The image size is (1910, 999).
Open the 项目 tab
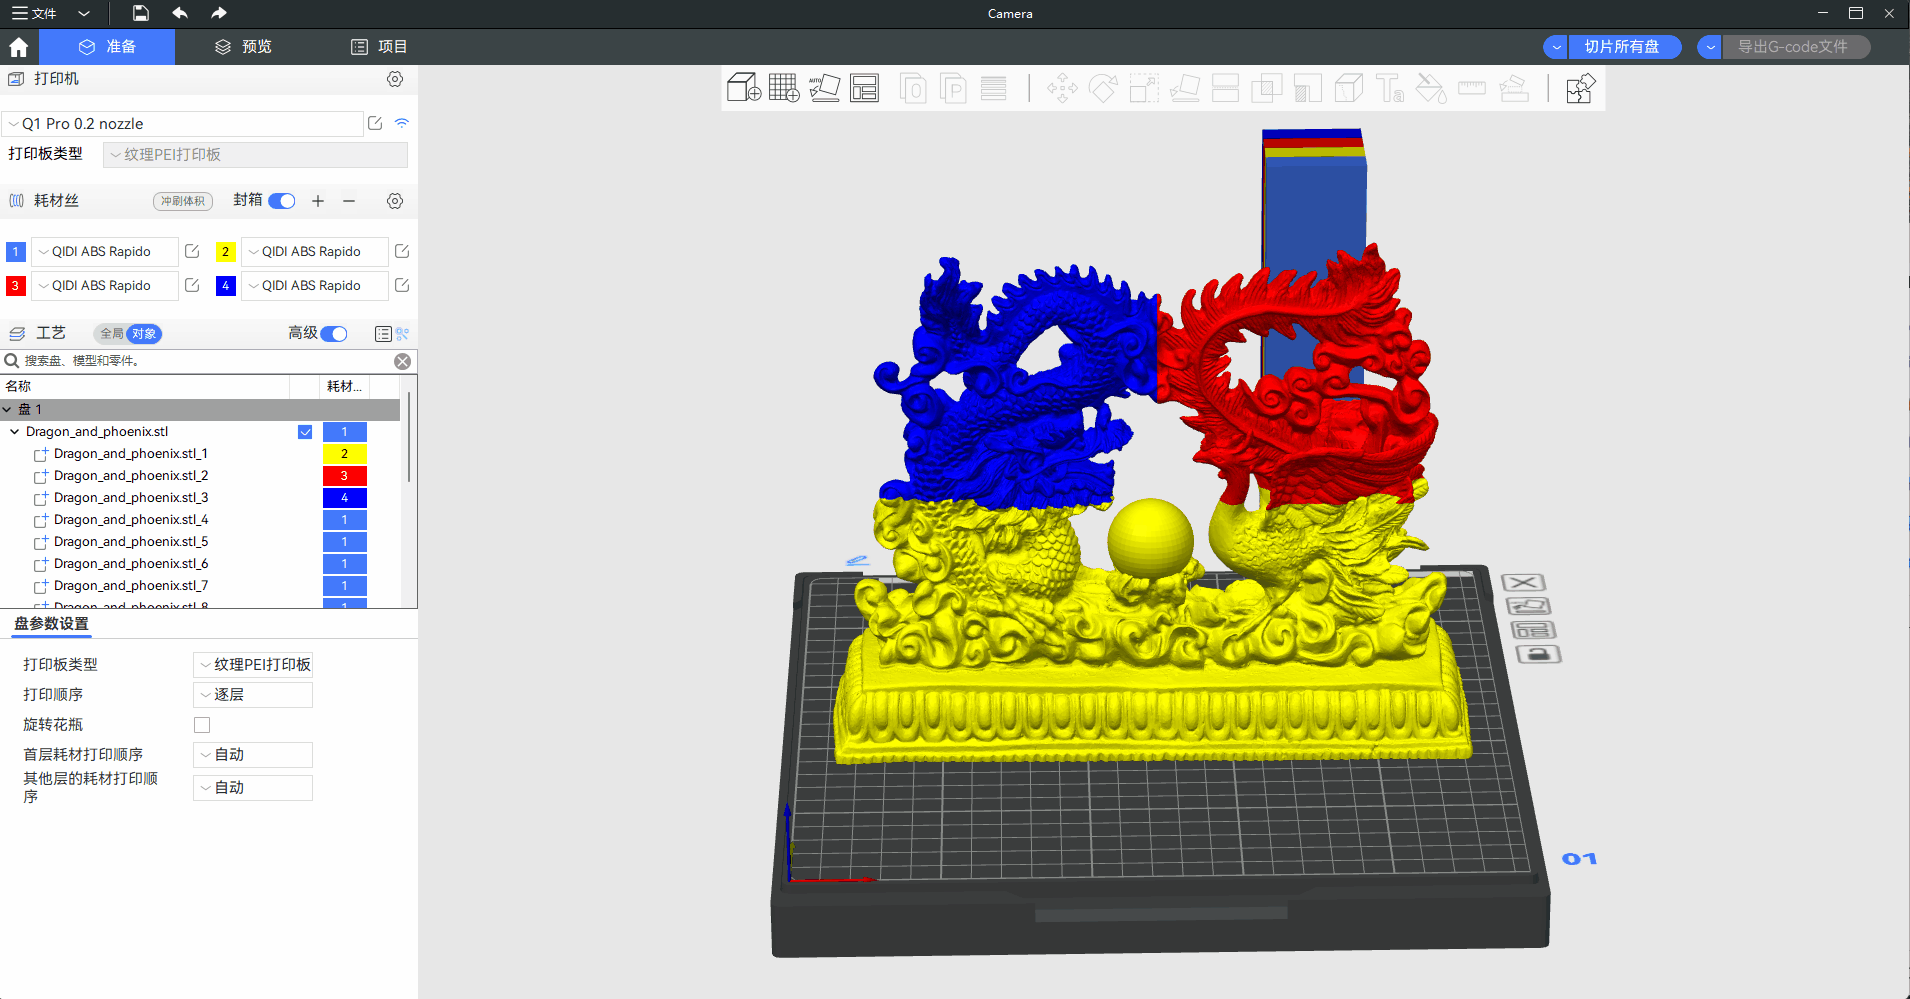379,47
